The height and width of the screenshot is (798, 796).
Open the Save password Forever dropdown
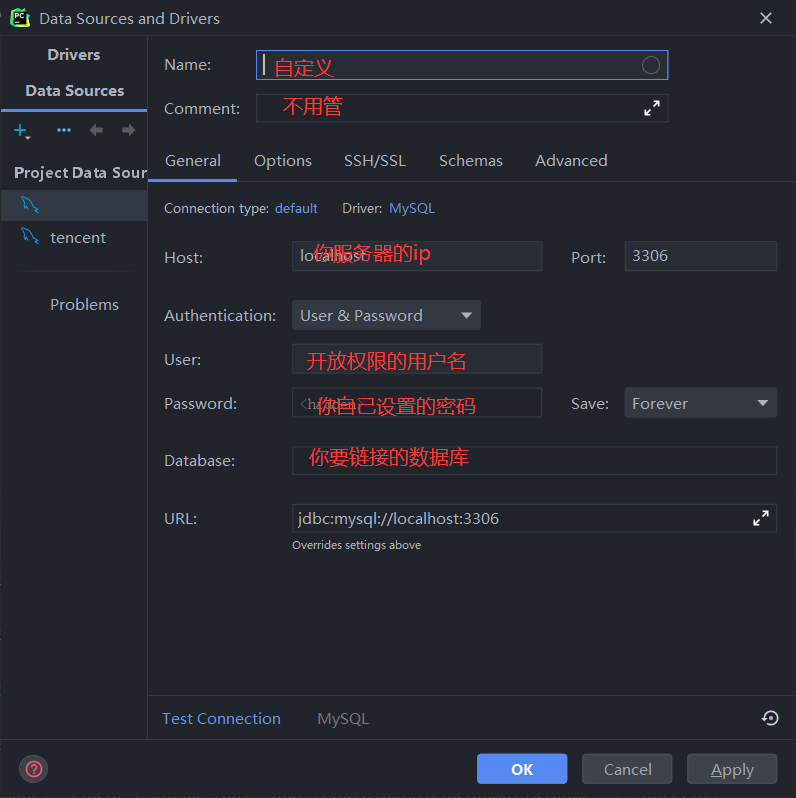[x=700, y=403]
